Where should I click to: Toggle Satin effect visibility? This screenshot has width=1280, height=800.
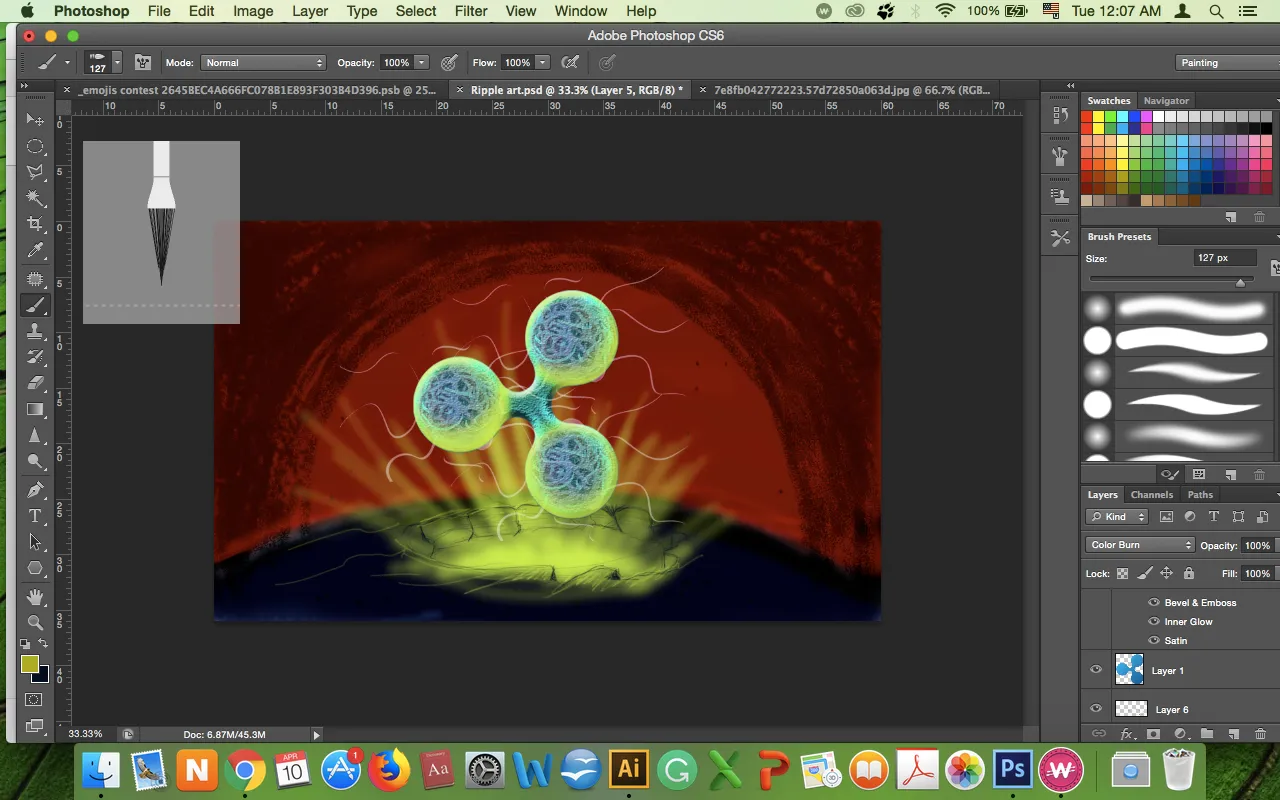(x=1154, y=640)
